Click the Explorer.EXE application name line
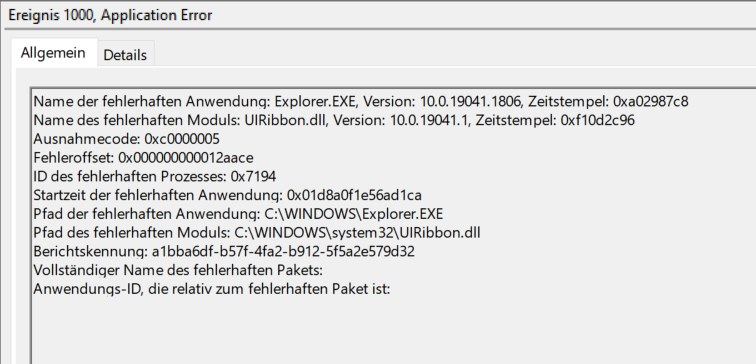756x364 pixels. [x=361, y=102]
